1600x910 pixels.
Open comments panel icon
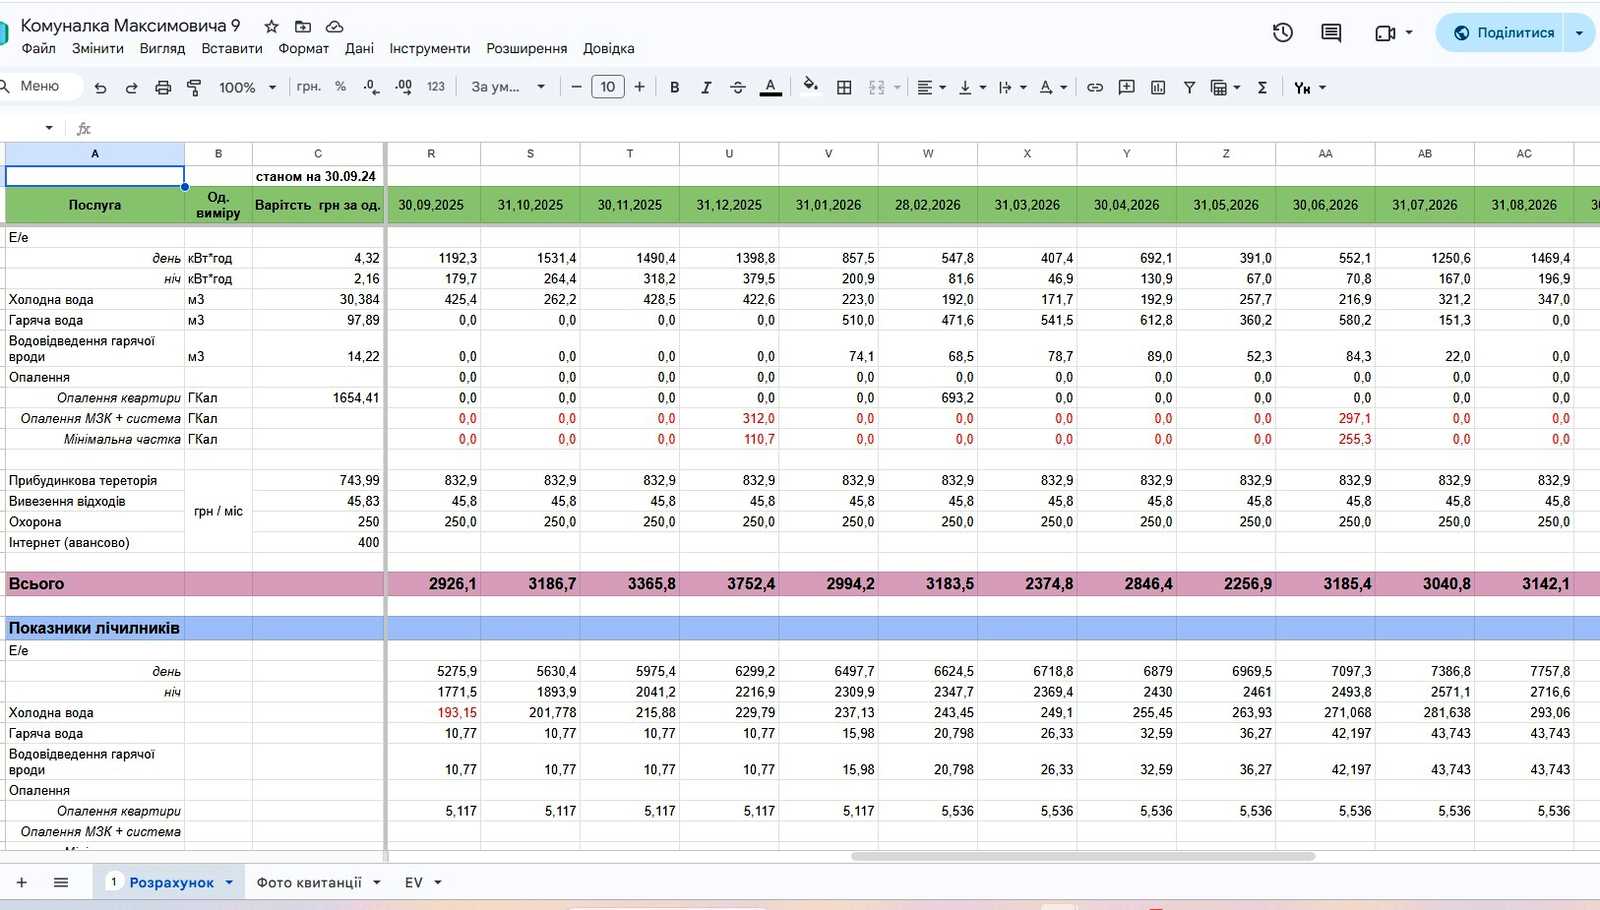click(1331, 33)
